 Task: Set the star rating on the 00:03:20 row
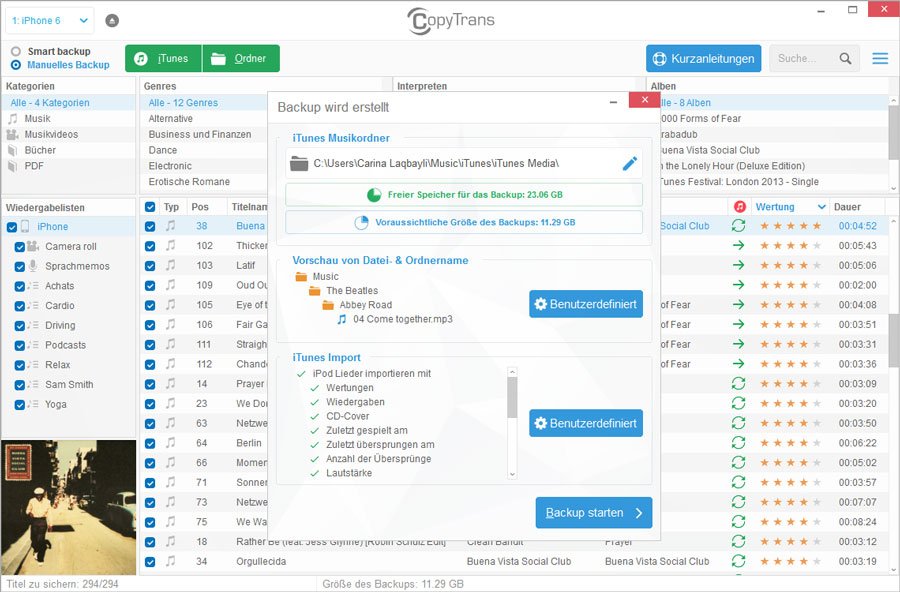pos(790,403)
